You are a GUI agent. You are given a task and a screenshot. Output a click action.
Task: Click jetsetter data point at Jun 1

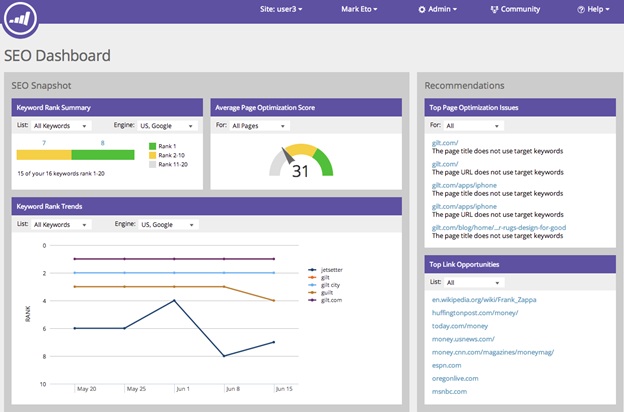(x=174, y=301)
